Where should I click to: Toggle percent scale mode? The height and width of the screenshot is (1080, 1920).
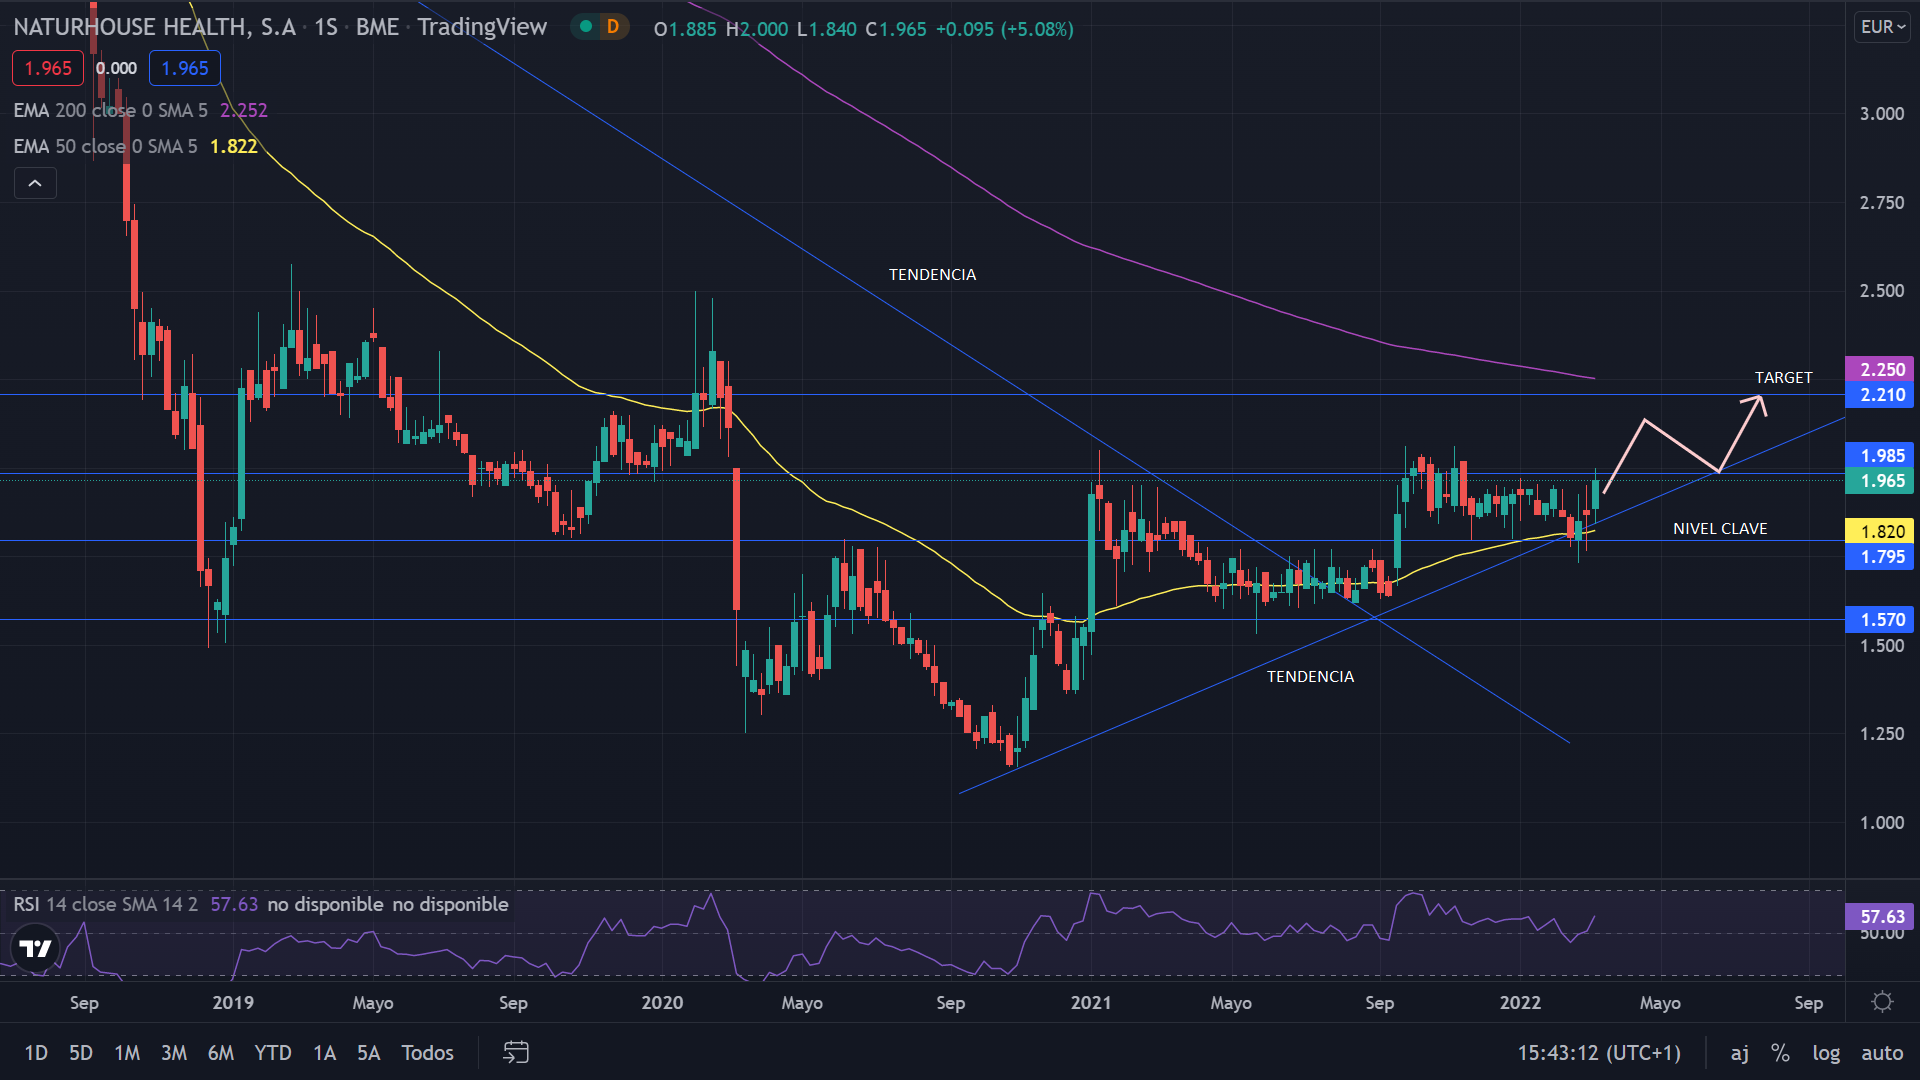tap(1780, 1052)
